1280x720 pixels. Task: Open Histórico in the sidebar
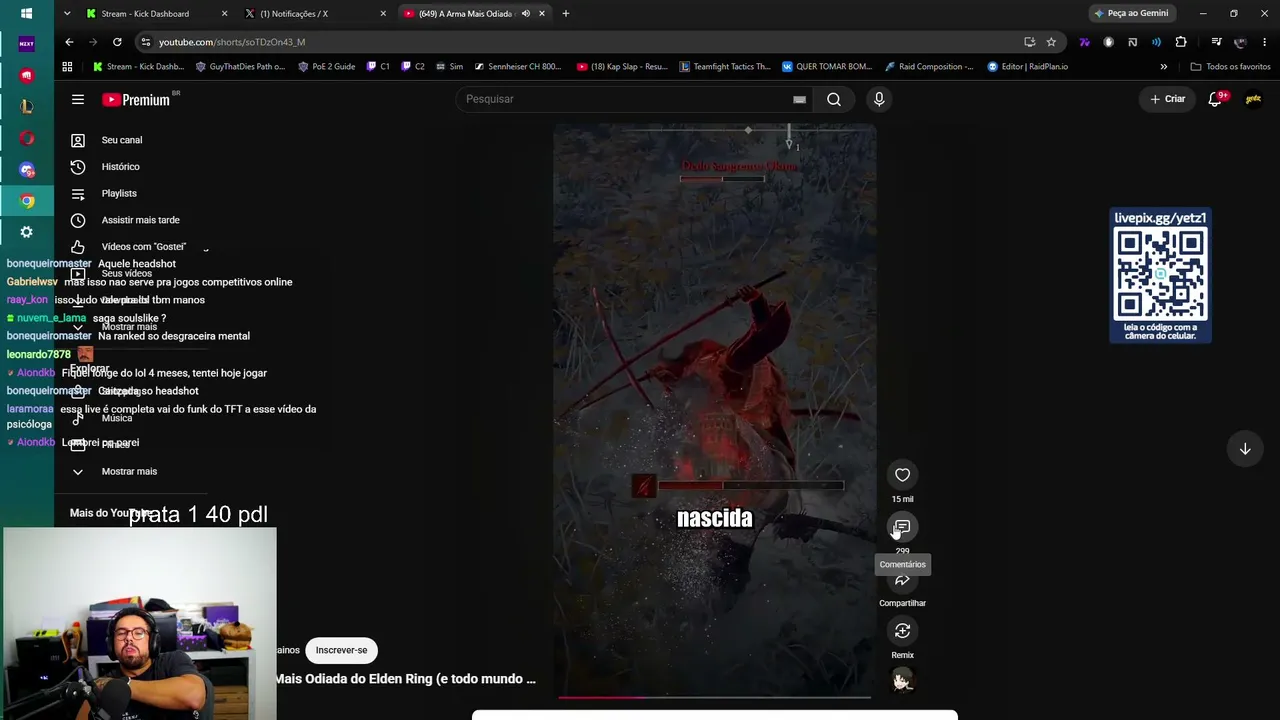[120, 167]
